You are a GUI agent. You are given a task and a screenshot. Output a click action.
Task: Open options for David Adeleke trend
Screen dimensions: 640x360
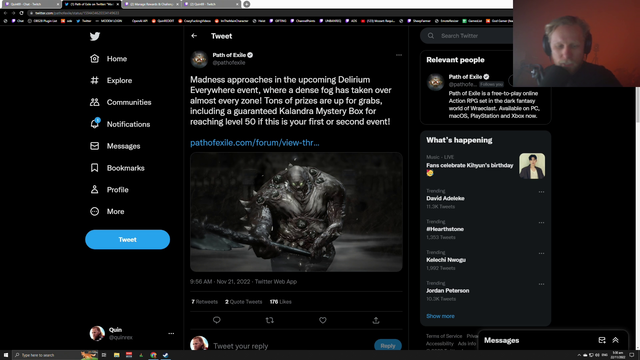[541, 192]
